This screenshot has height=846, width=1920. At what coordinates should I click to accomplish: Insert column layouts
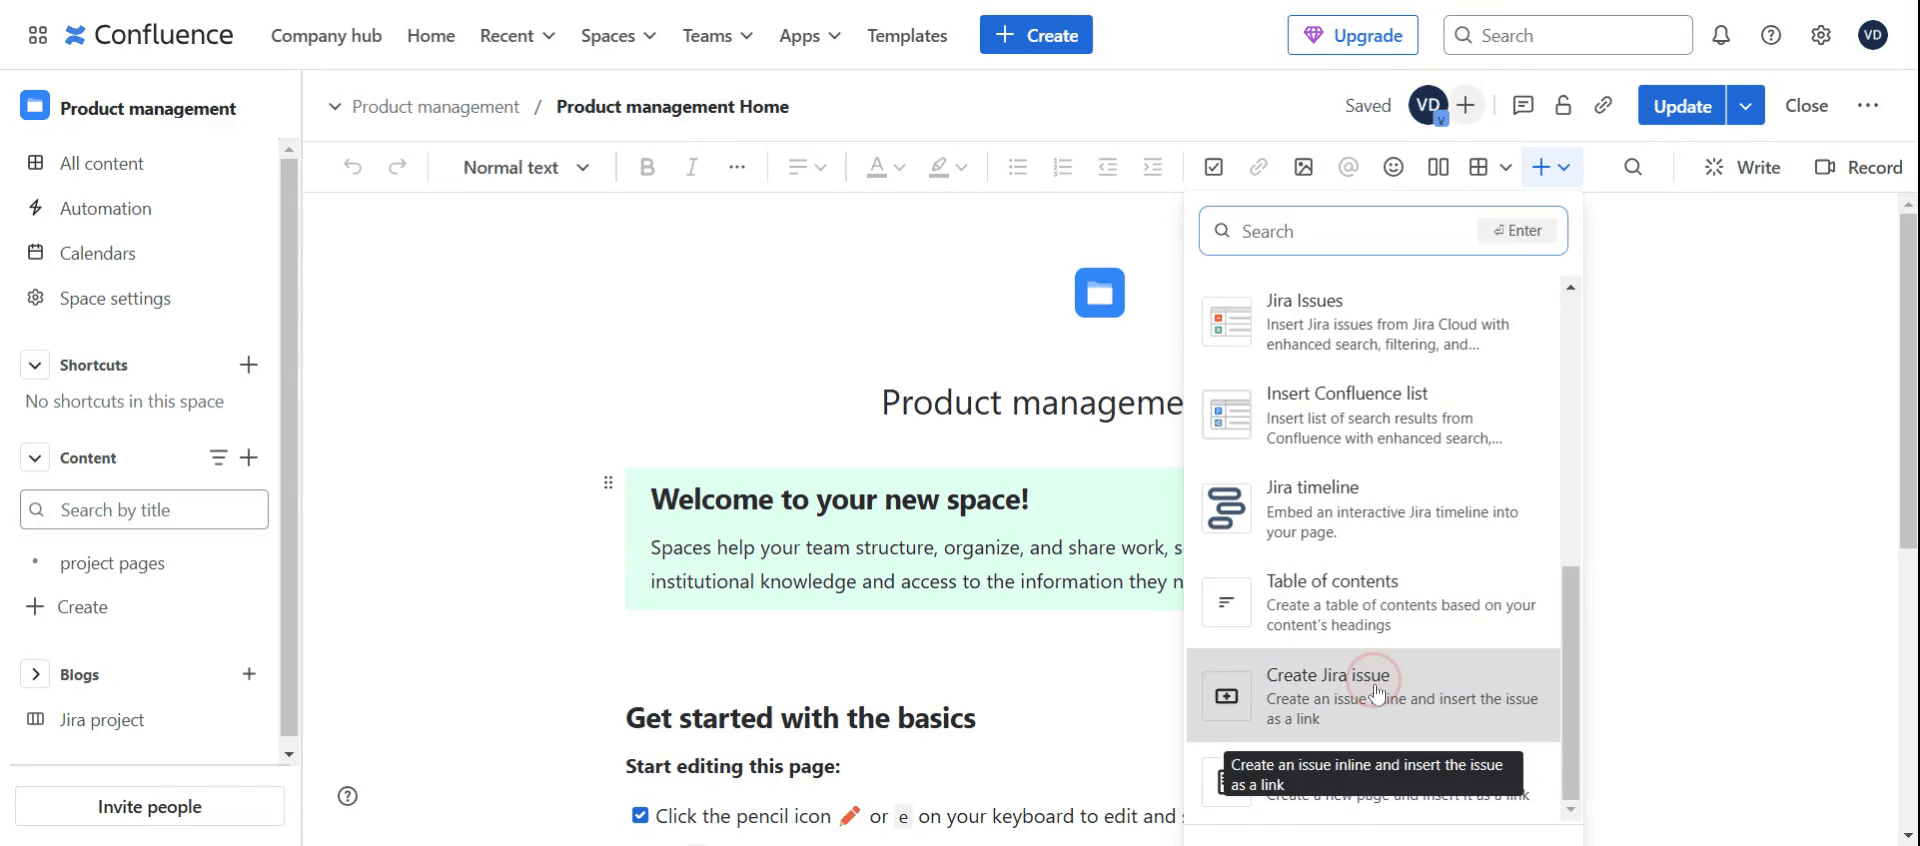(1438, 167)
